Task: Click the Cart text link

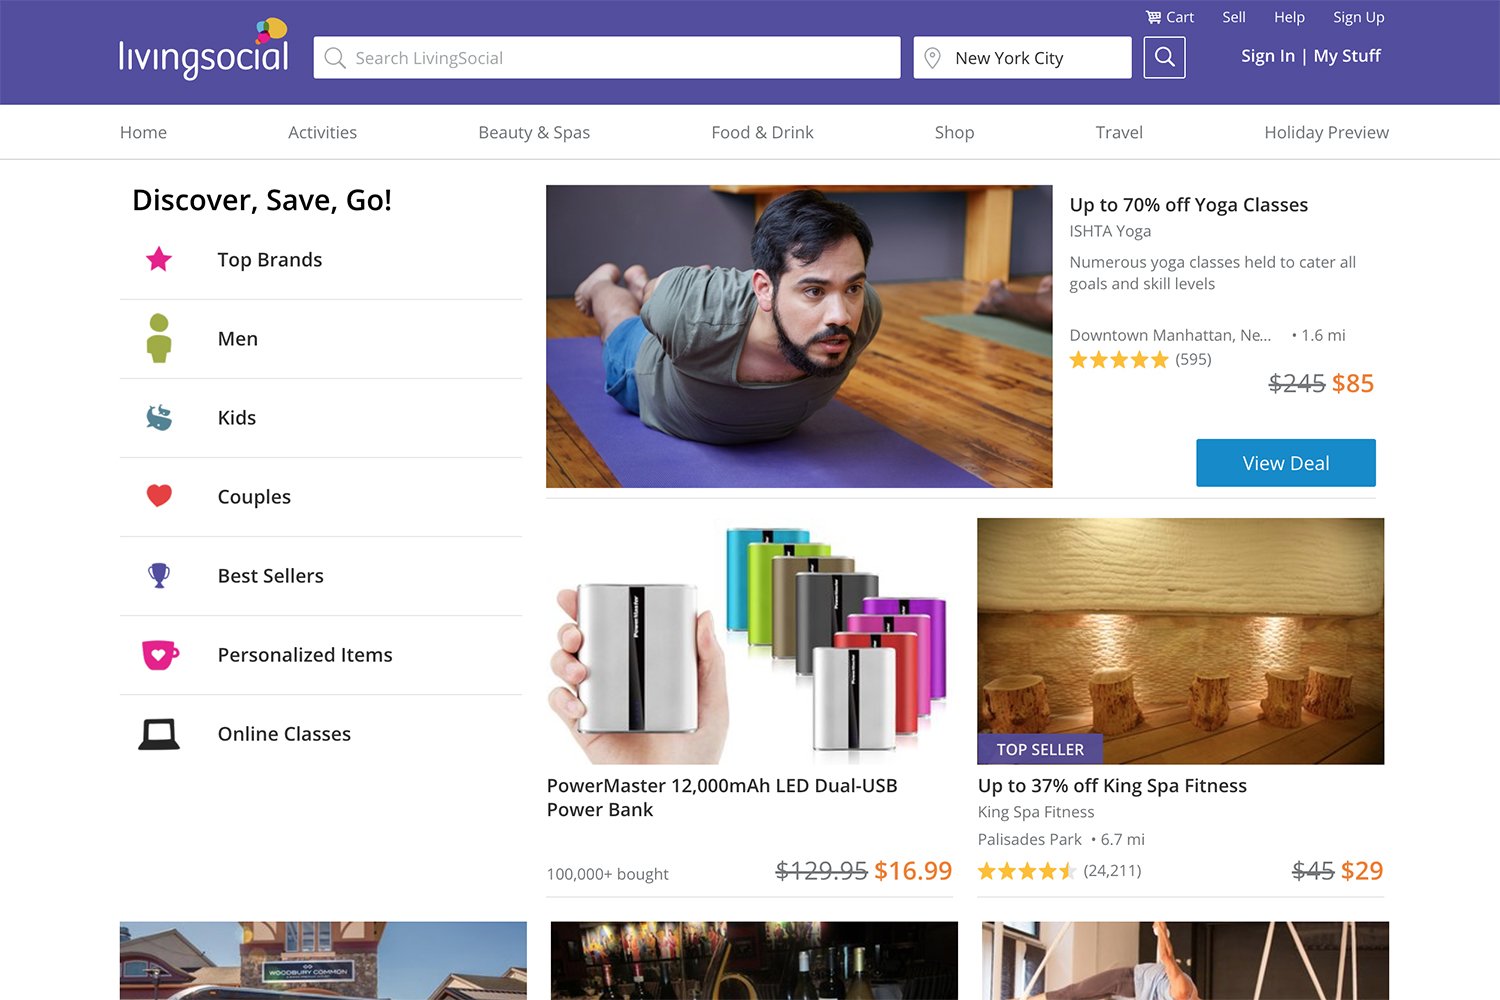Action: coord(1180,17)
